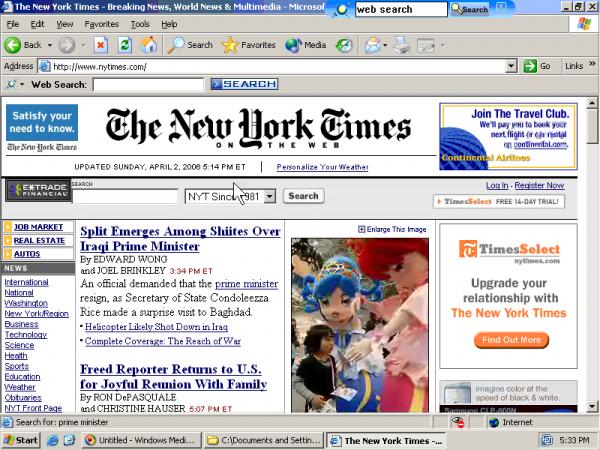Click the Enlarge This Image plus icon
600x450 pixels.
click(362, 229)
